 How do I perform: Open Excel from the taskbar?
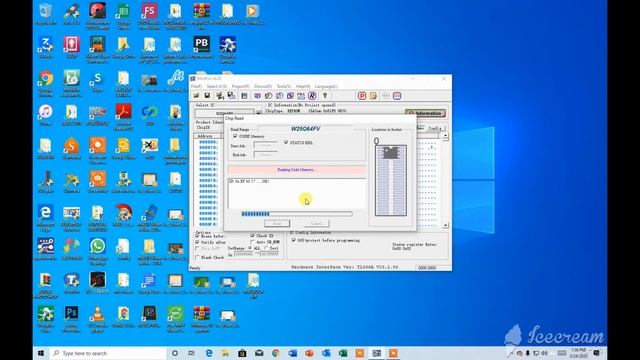343,353
